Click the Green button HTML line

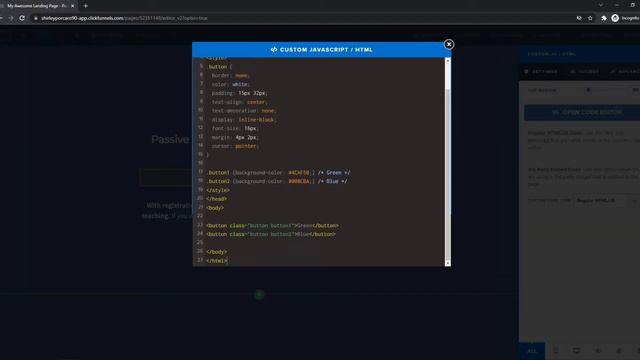[272, 226]
